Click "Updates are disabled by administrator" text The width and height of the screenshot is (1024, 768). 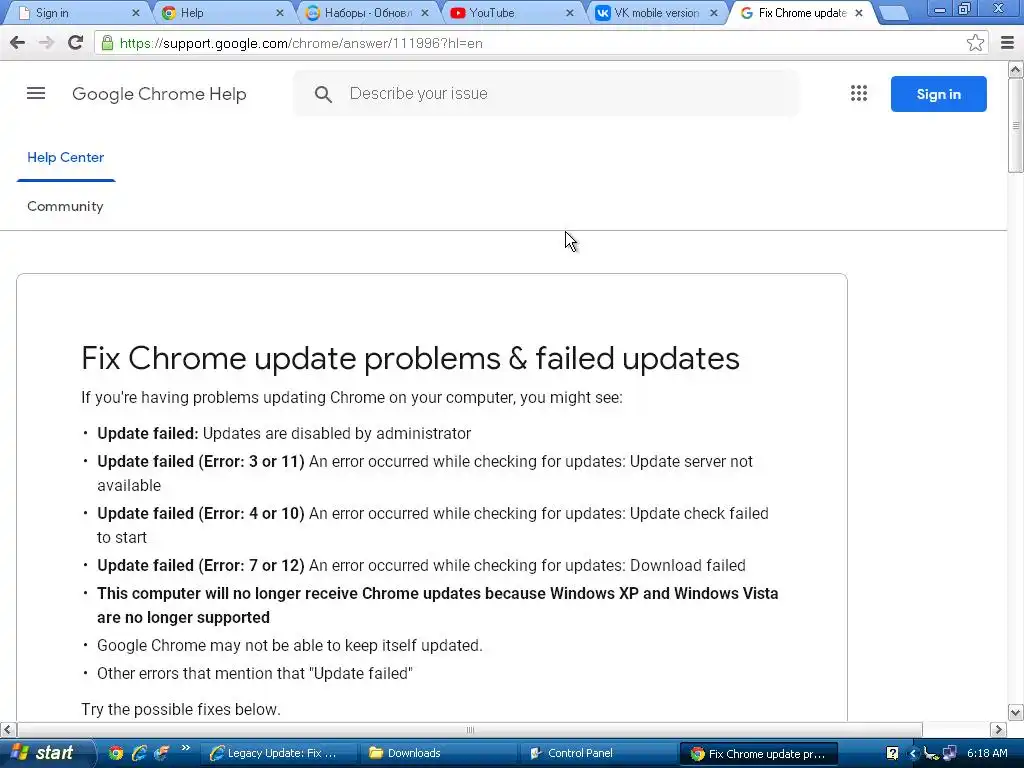point(337,434)
